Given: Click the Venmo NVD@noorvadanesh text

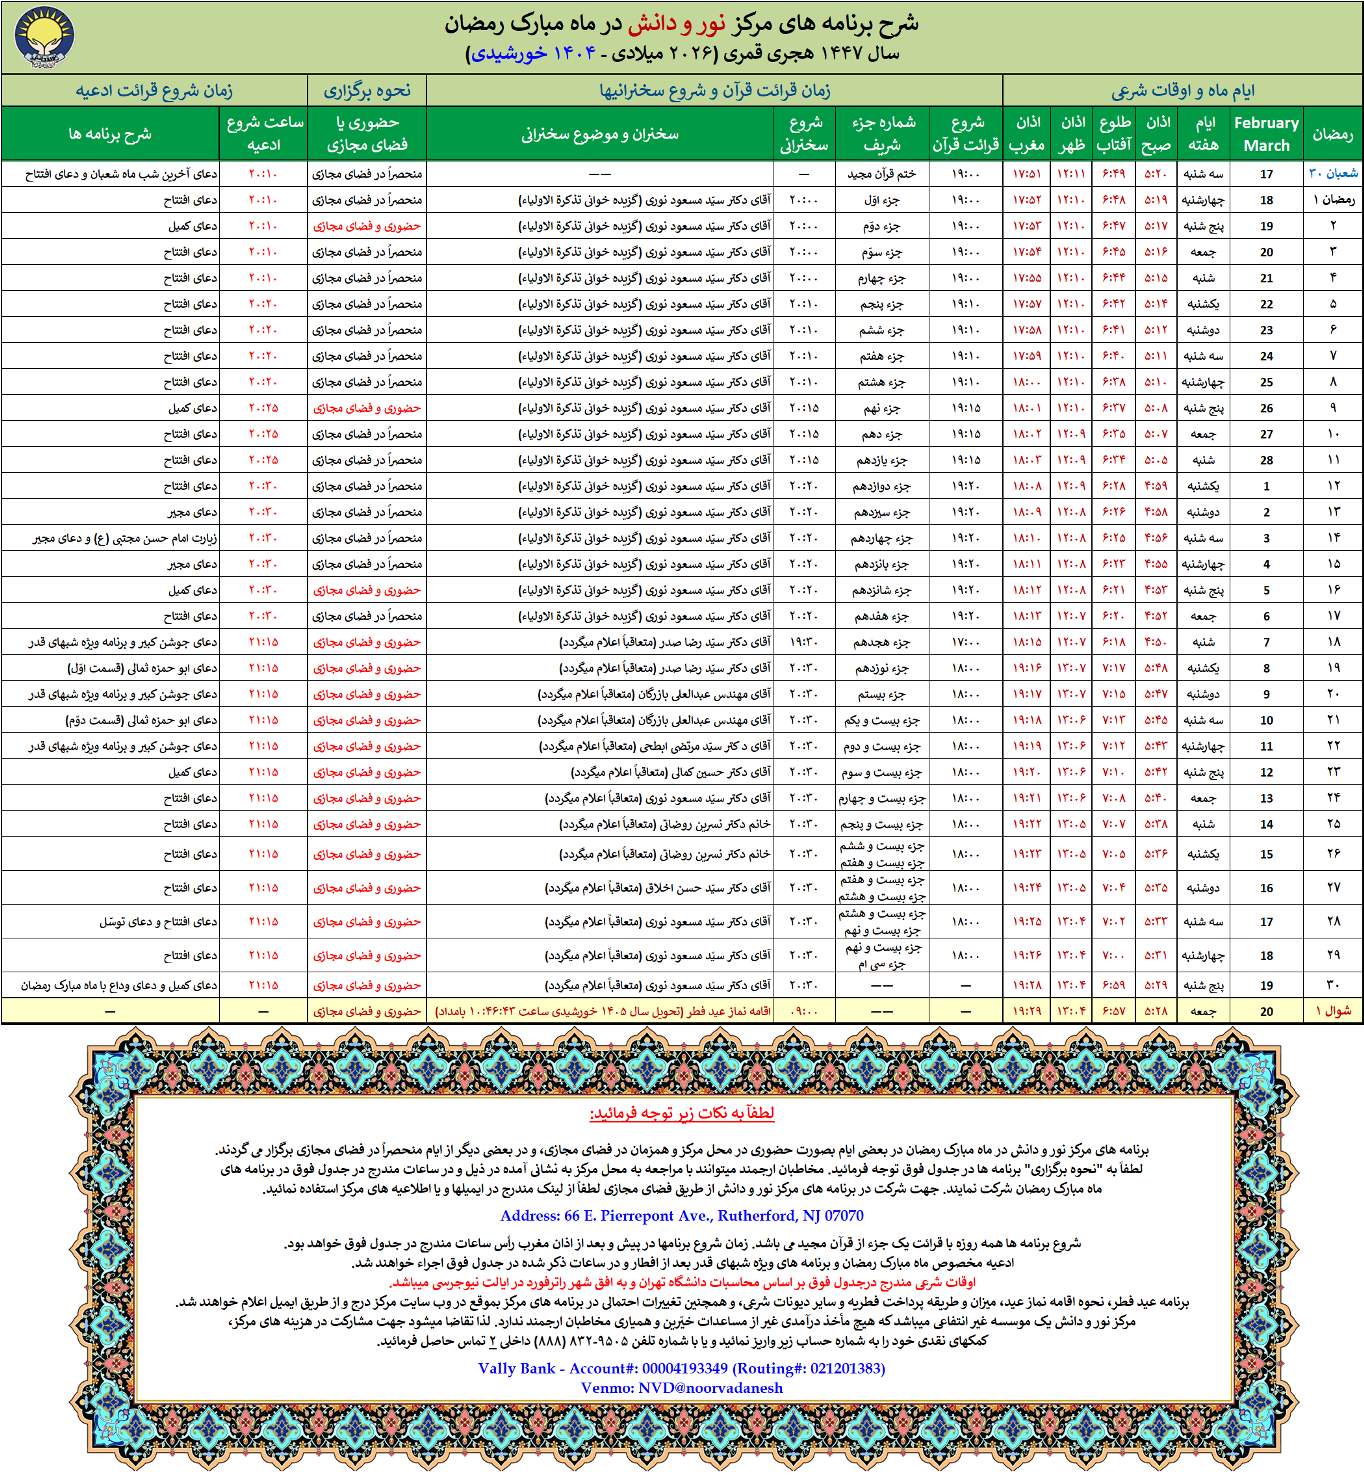Looking at the screenshot, I should [681, 1388].
